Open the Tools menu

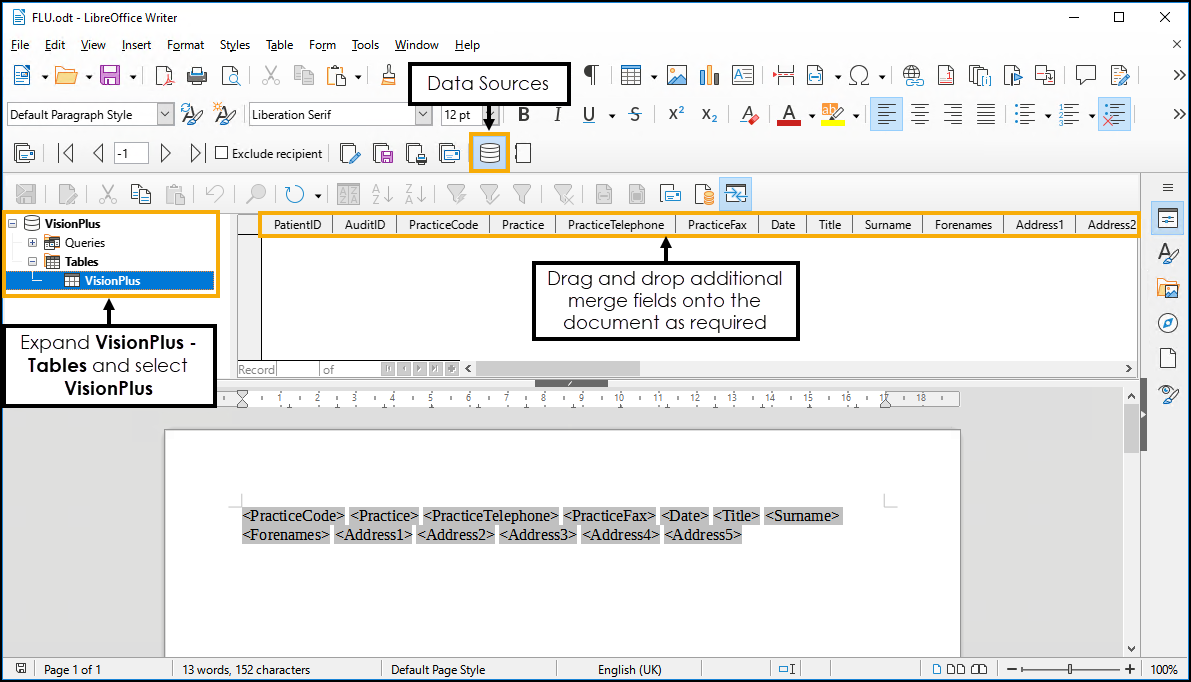pos(365,45)
